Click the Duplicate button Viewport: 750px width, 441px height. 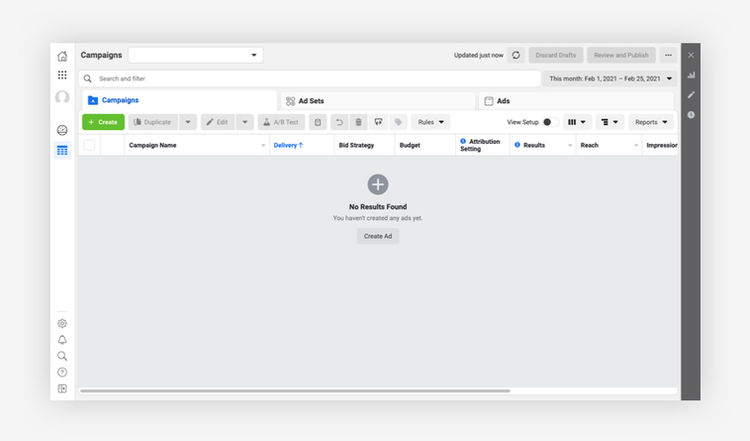pos(153,122)
